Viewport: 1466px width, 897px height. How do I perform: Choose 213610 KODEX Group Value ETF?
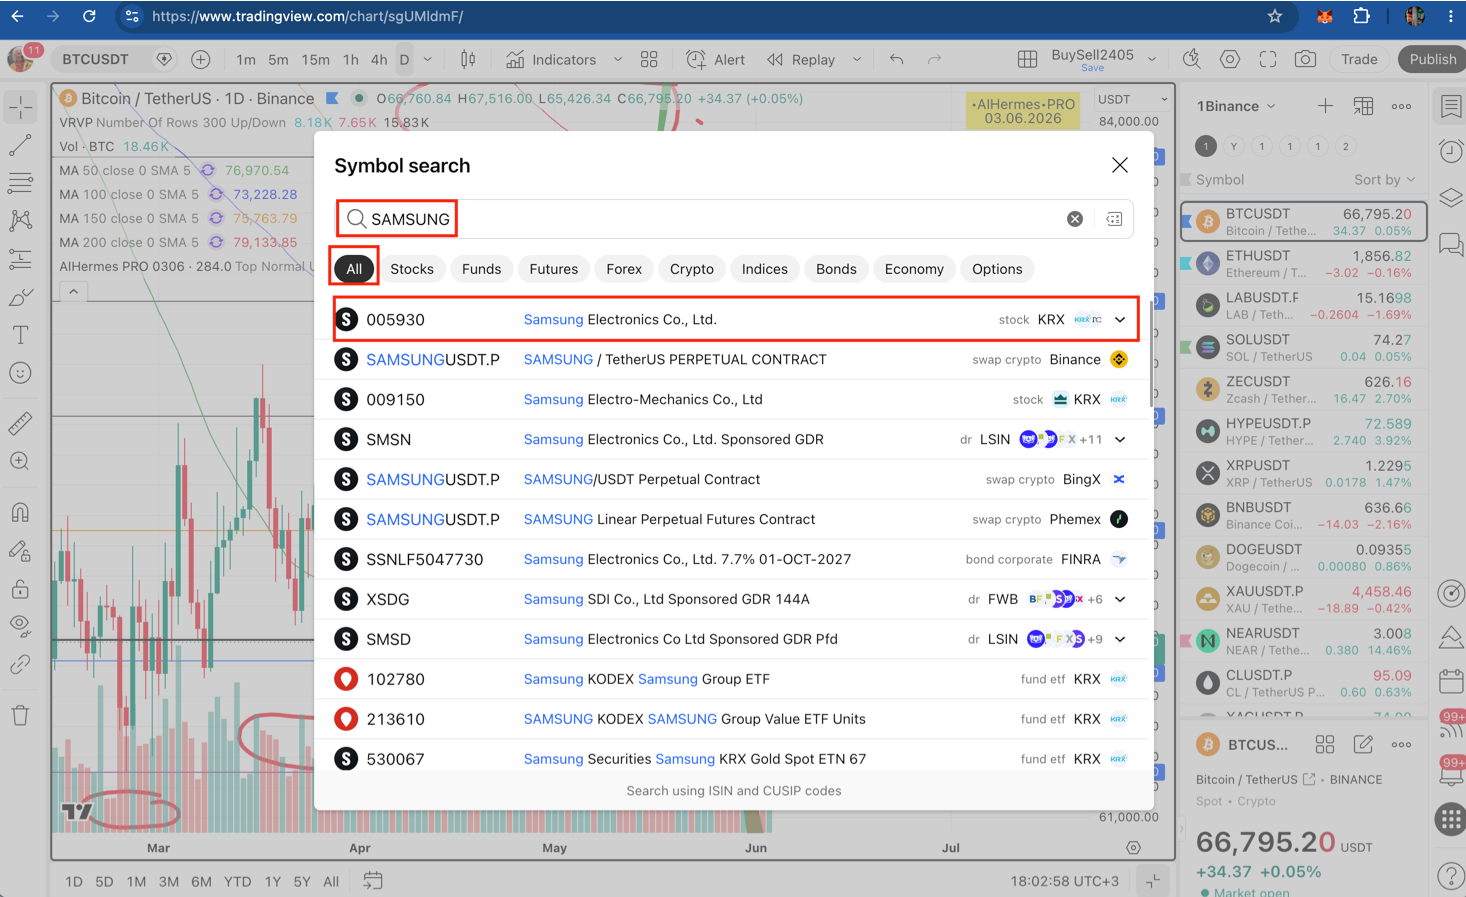tap(734, 719)
